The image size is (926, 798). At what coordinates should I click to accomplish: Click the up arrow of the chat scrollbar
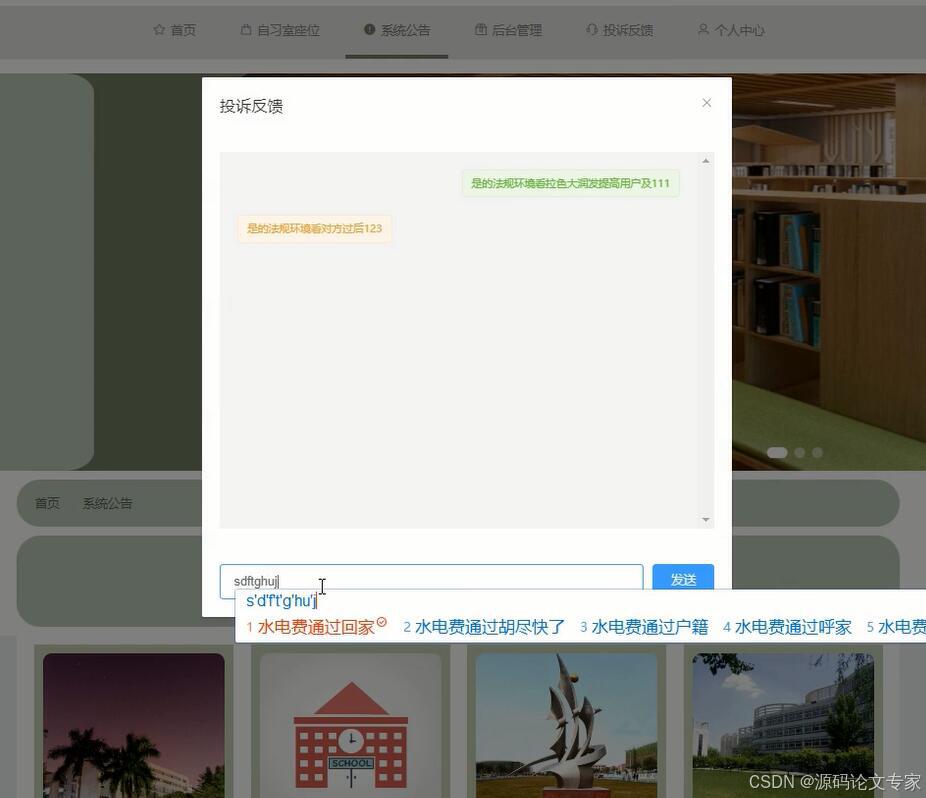705,159
